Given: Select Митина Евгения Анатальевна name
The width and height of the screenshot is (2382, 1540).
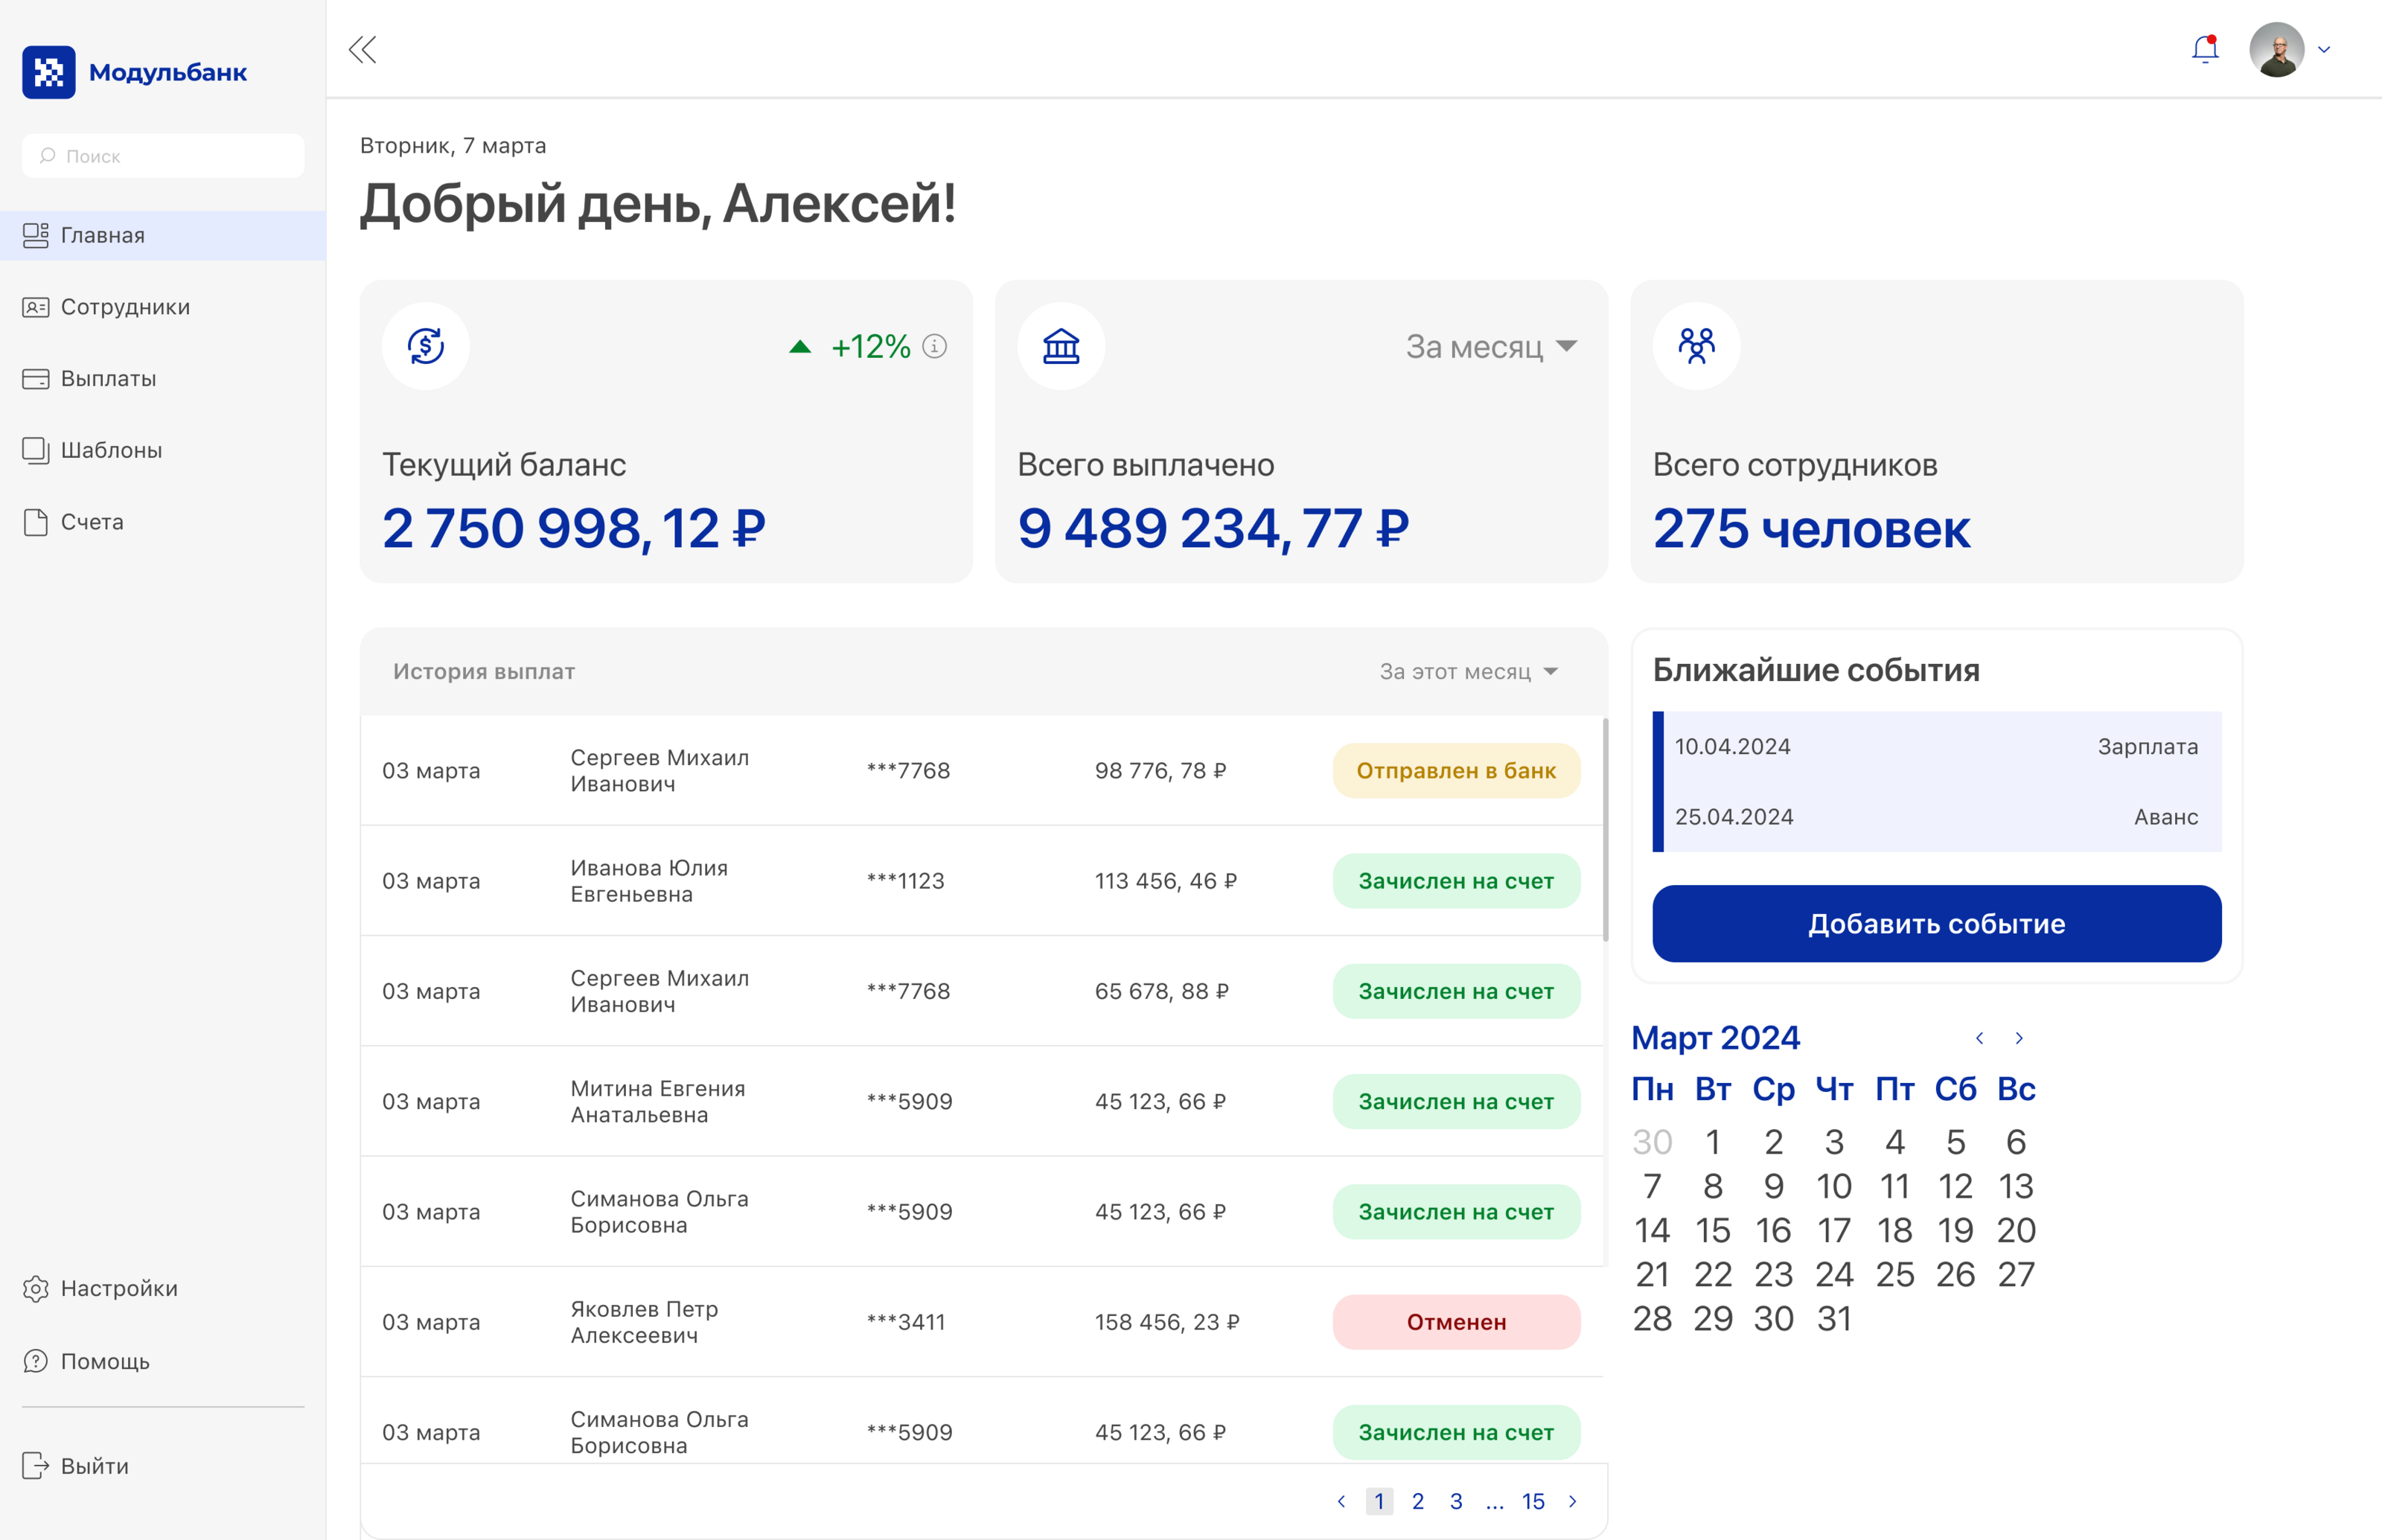Looking at the screenshot, I should click(x=657, y=1101).
